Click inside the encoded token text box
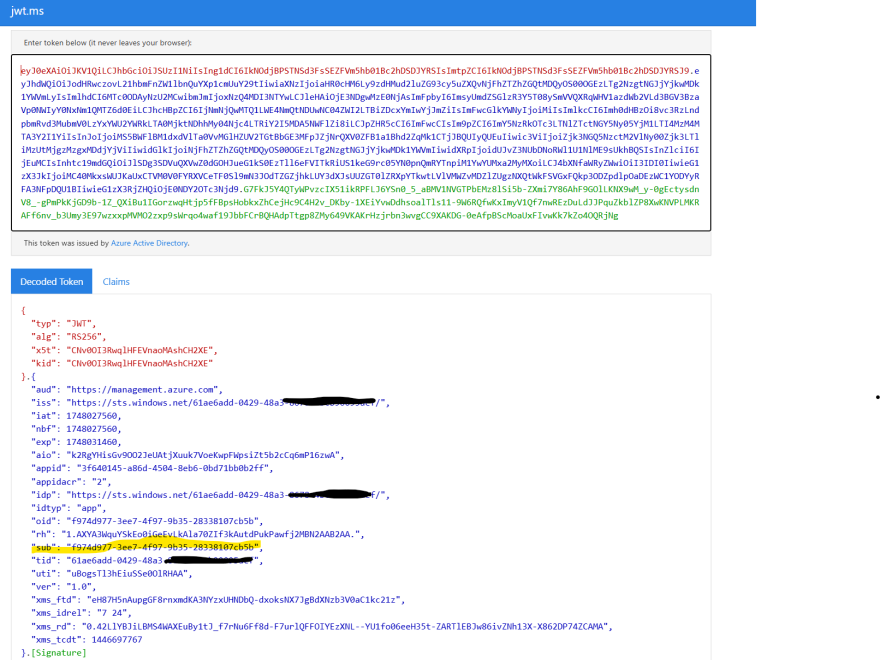The image size is (880, 660). tap(360, 140)
